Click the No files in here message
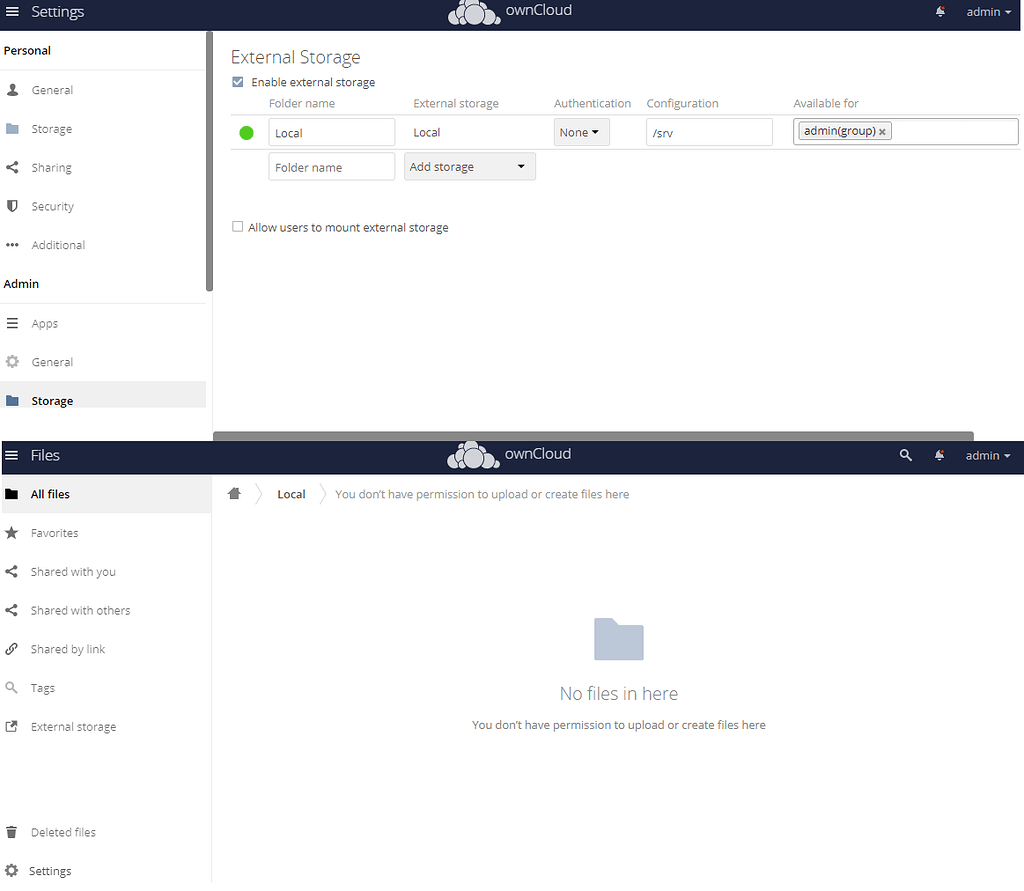Screen dimensions: 1024x891 click(618, 694)
